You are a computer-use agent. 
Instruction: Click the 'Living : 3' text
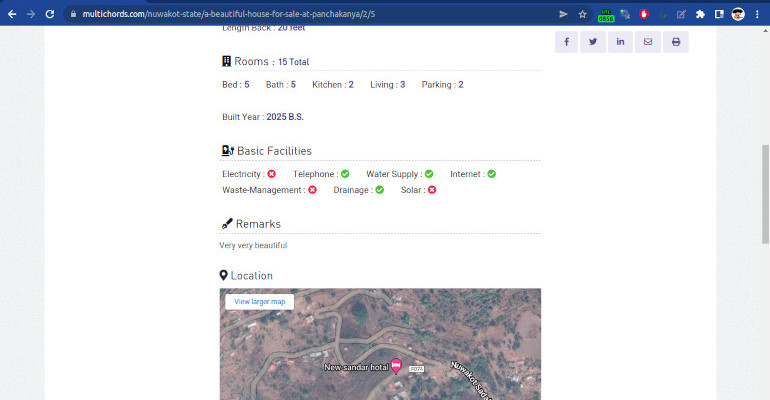387,84
